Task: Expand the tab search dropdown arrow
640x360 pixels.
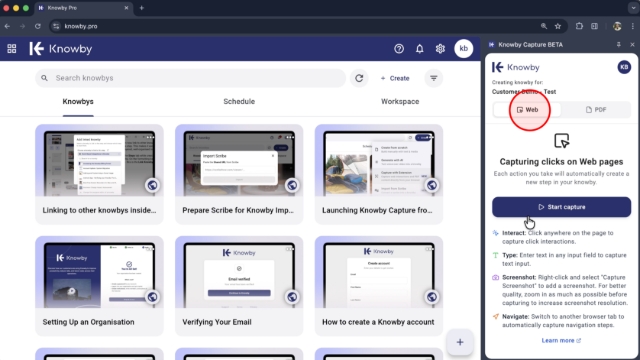Action: 633,8
